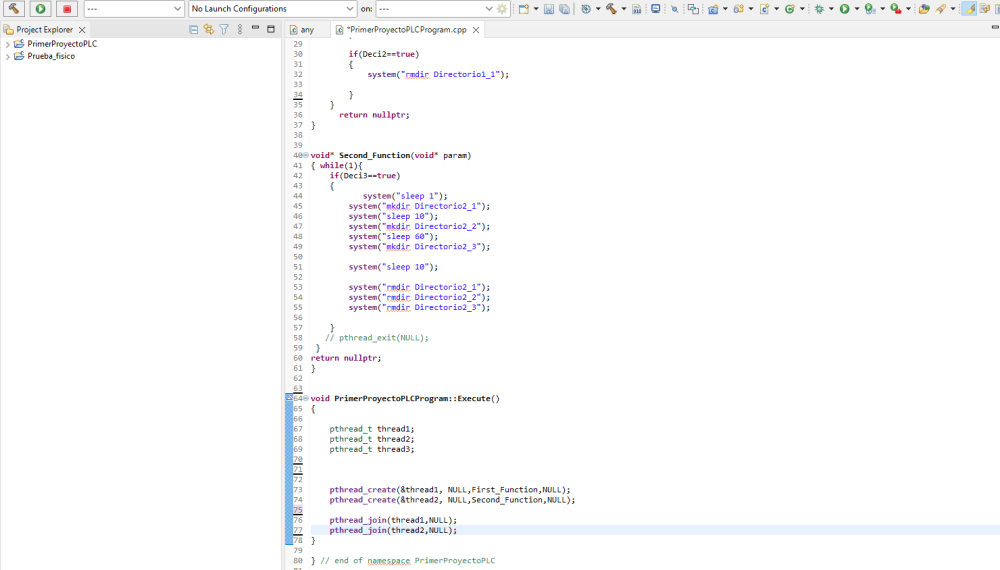Click the Save disk icon
The width and height of the screenshot is (1000, 570).
tap(549, 9)
